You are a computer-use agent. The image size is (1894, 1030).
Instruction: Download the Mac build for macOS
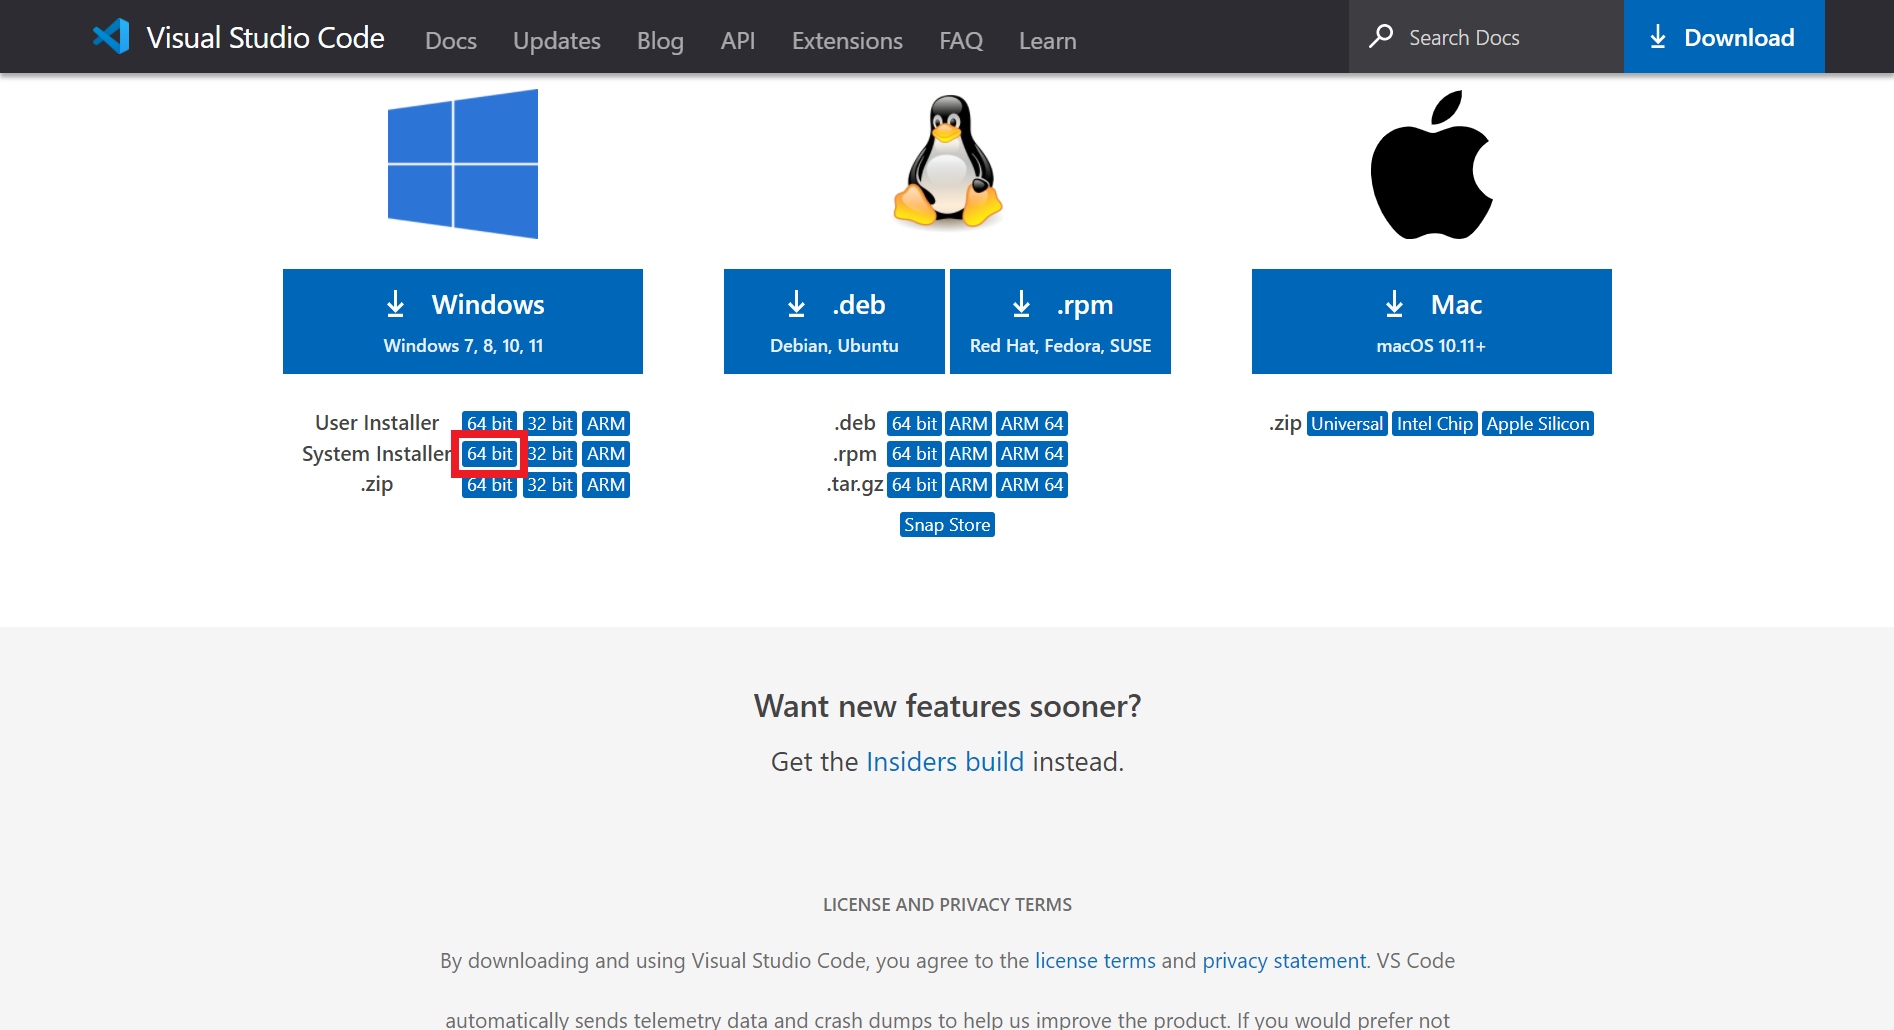1431,321
